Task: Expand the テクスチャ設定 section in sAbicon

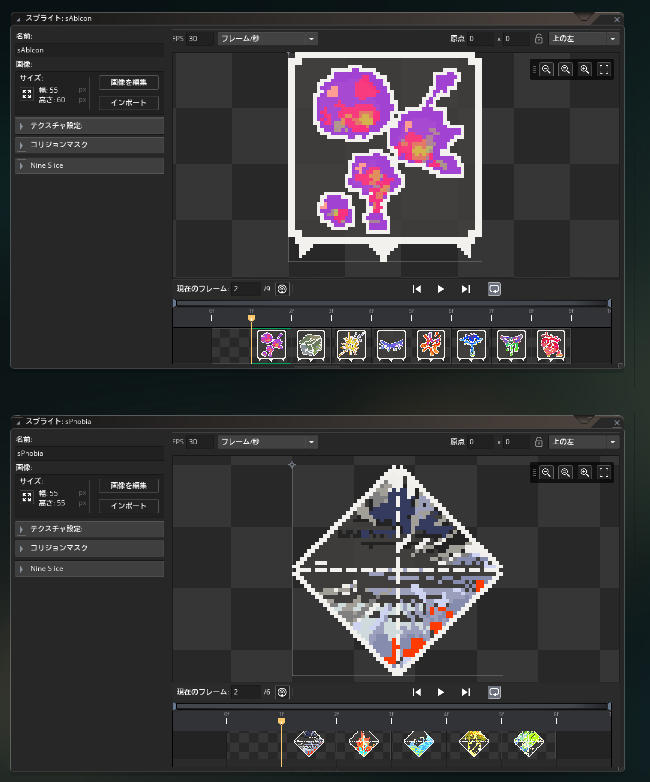Action: pyautogui.click(x=90, y=126)
